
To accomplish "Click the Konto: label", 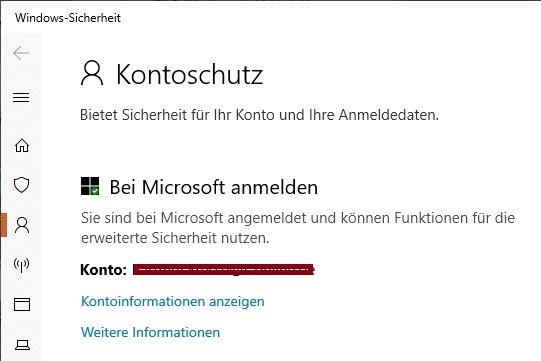I will [x=104, y=270].
